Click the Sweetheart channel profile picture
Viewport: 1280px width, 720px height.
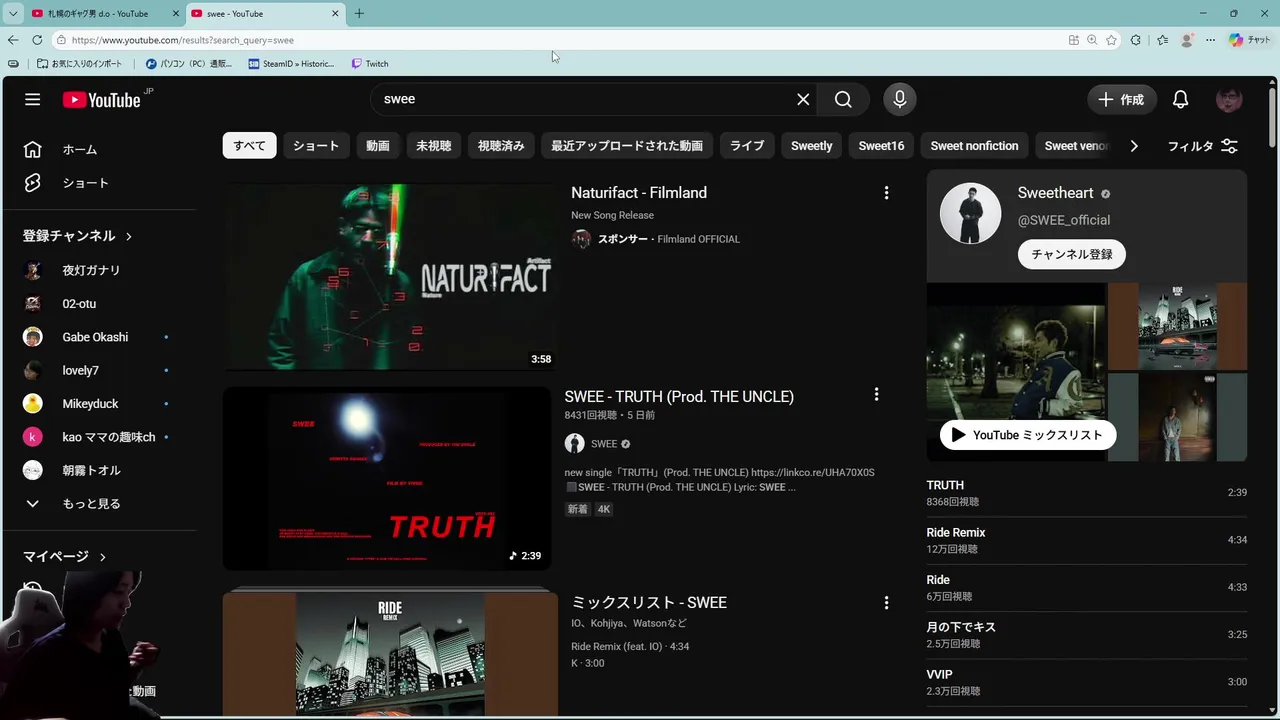970,213
